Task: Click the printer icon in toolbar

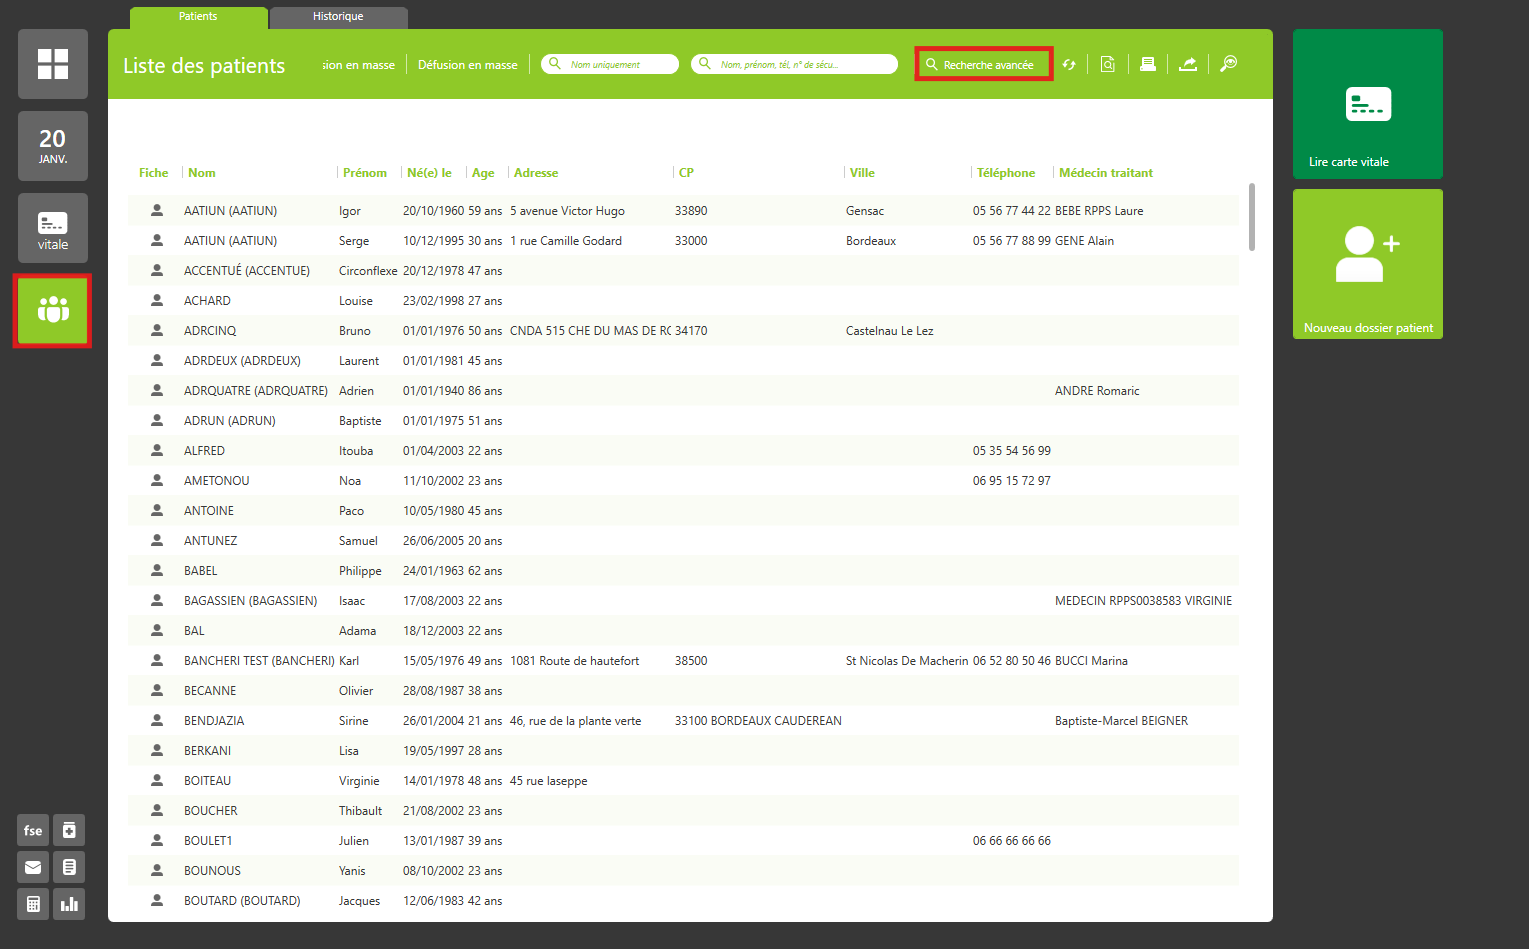Action: click(x=1148, y=64)
